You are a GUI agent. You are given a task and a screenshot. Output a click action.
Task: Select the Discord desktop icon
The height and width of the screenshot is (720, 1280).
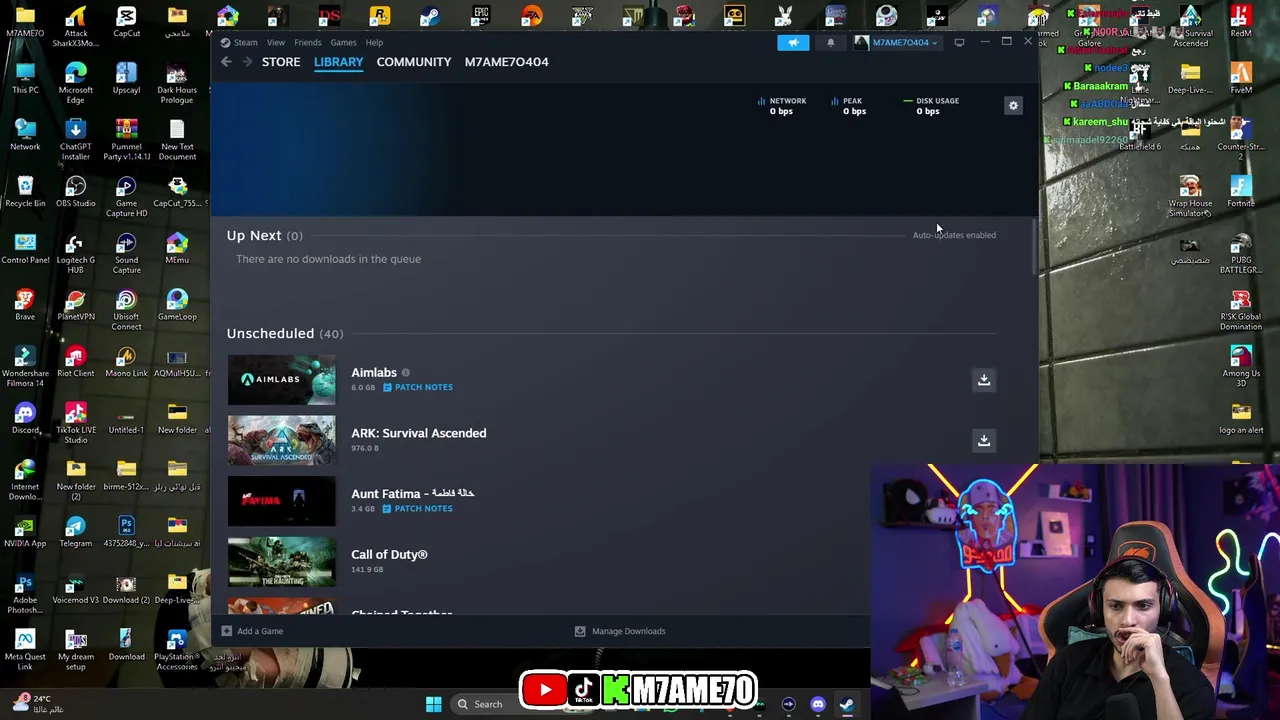pyautogui.click(x=25, y=419)
